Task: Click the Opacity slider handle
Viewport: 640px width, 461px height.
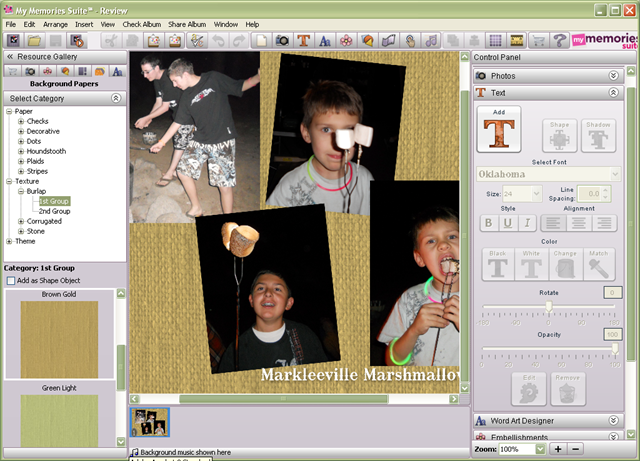Action: (615, 348)
